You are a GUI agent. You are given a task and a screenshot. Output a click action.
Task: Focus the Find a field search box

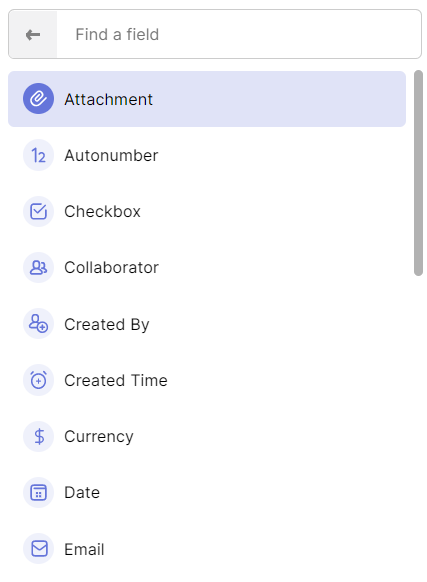239,35
